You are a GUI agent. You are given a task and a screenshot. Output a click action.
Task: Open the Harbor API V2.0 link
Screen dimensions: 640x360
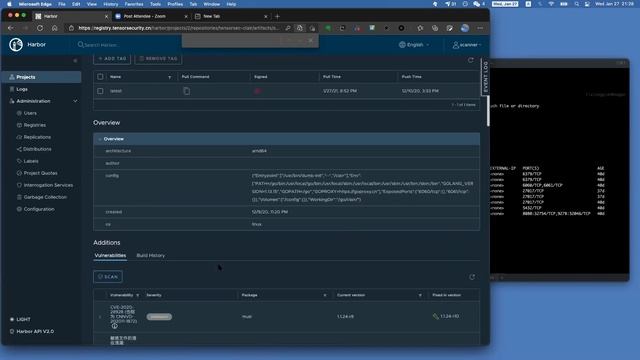[x=32, y=331]
